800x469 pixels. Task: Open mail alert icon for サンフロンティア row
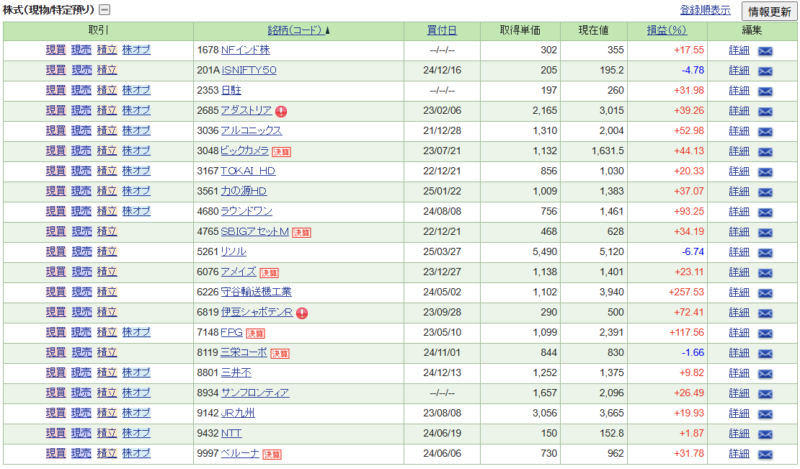(765, 393)
